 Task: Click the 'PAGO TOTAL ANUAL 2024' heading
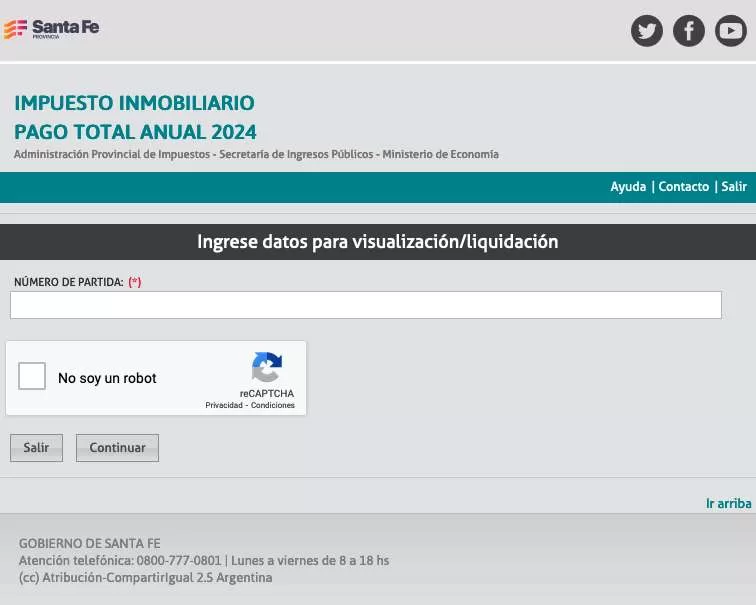pos(135,132)
